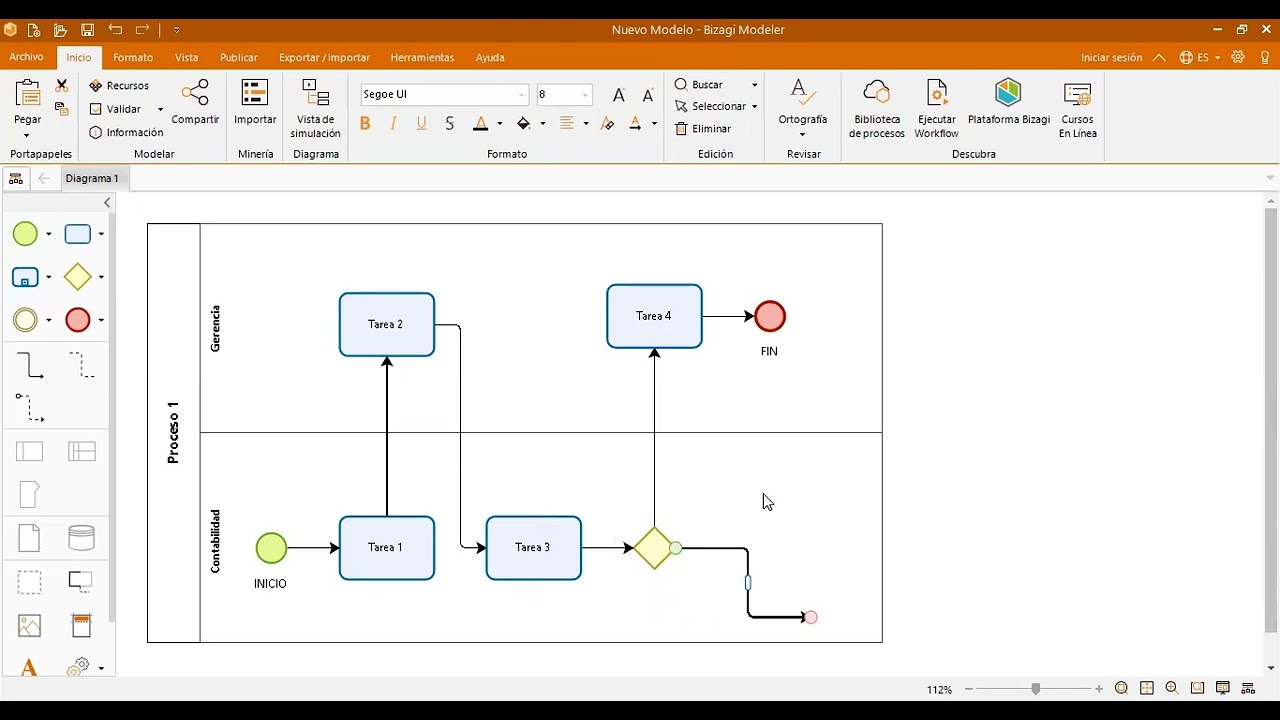The height and width of the screenshot is (720, 1280).
Task: Click the fit-to-page icon in status bar
Action: [x=1147, y=689]
